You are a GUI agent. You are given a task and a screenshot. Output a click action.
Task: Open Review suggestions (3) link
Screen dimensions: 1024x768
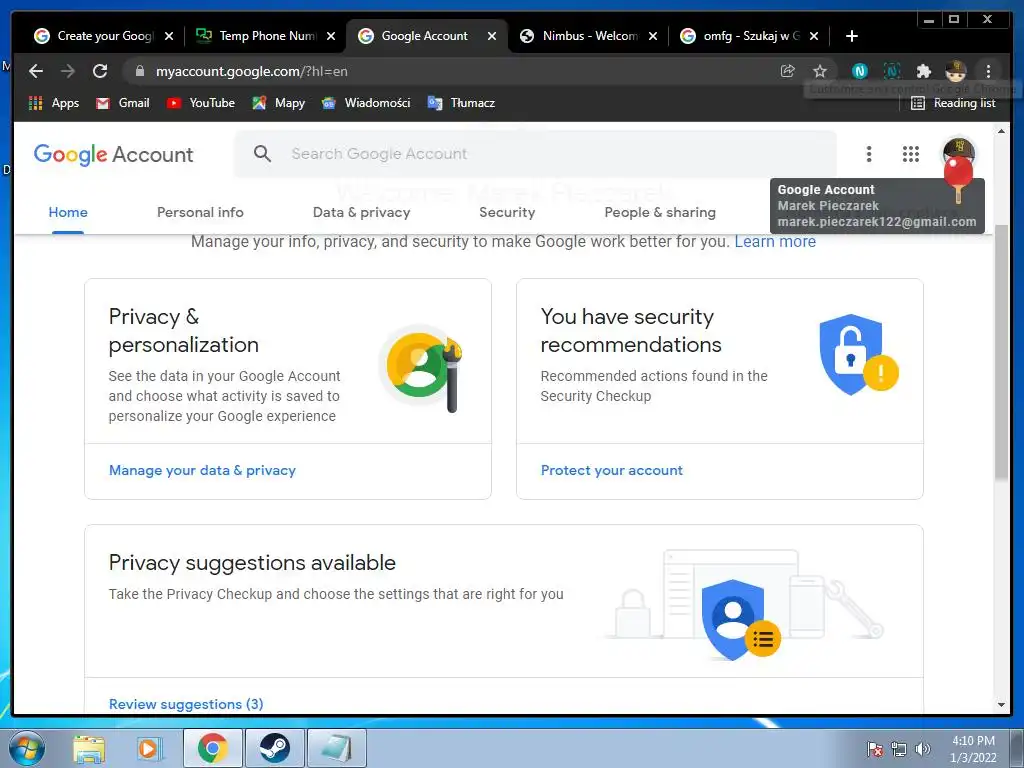pos(186,704)
